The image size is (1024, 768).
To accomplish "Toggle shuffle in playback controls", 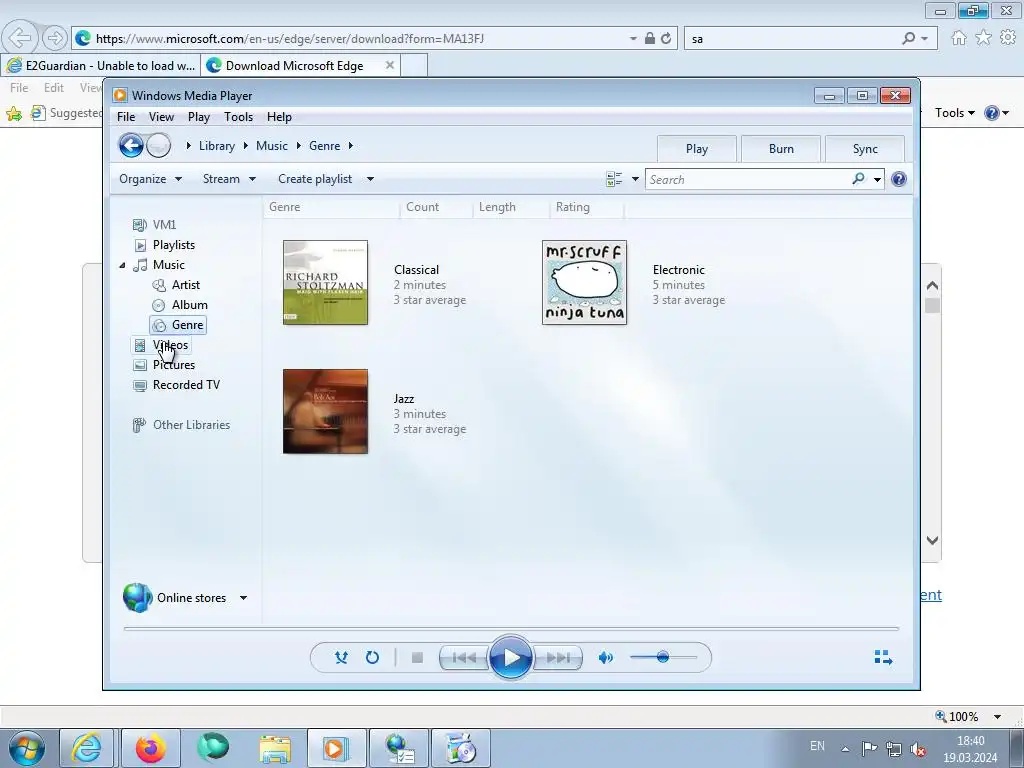I will (x=341, y=658).
